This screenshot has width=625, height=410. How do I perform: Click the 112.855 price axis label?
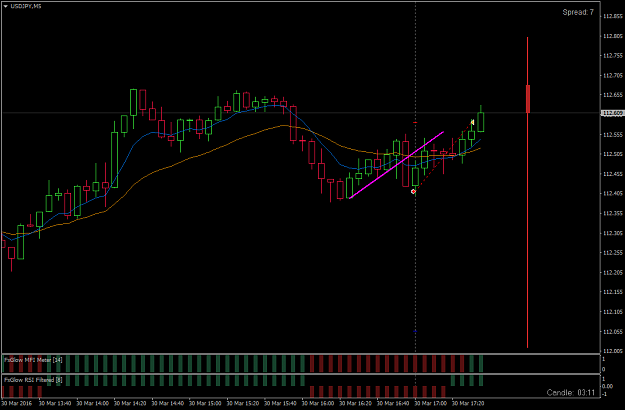(613, 16)
